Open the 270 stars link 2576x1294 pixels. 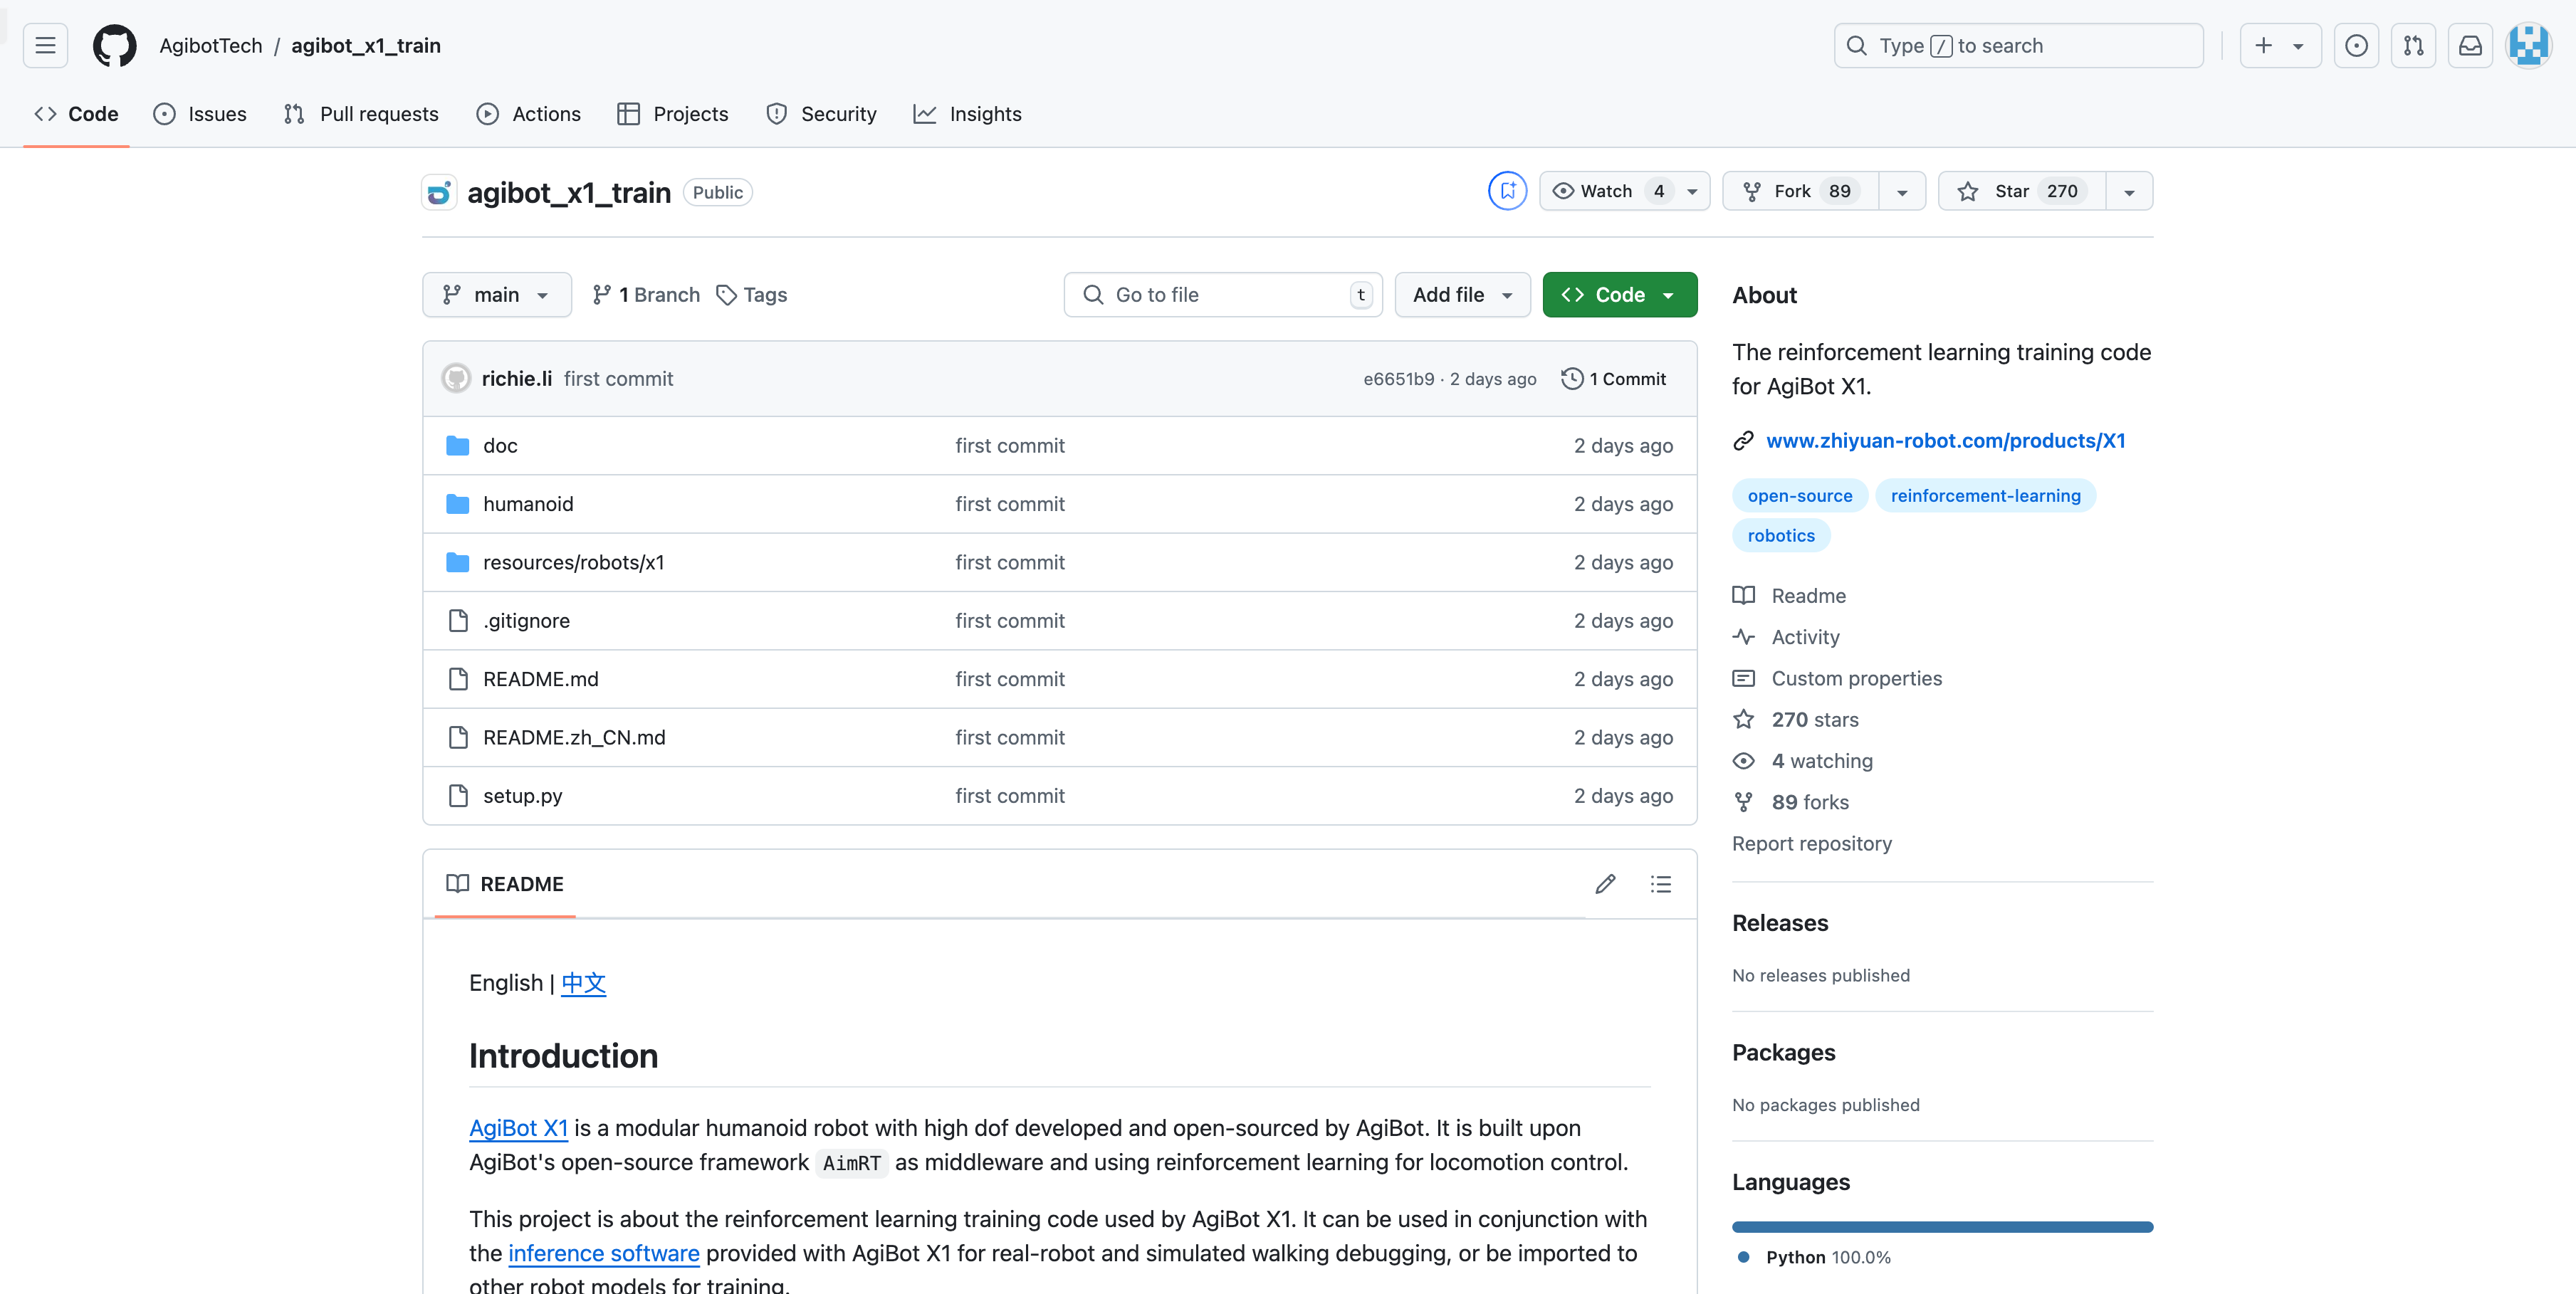(1814, 720)
